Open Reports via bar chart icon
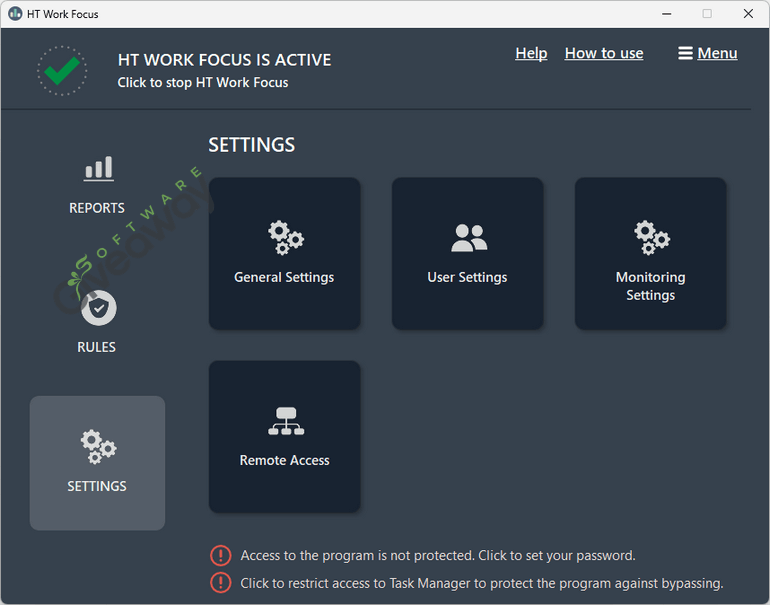Viewport: 770px width, 605px height. click(x=99, y=168)
